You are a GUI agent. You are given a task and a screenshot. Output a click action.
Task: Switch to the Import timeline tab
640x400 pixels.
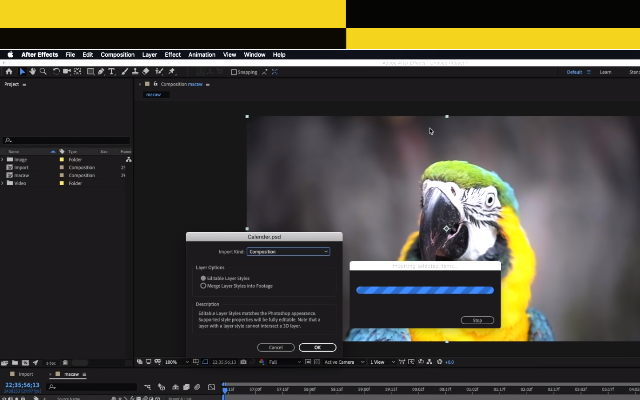pos(26,374)
